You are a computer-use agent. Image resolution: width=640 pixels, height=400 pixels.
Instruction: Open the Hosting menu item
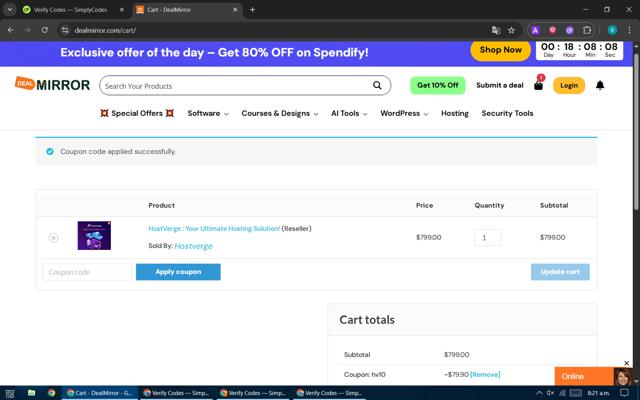click(455, 113)
